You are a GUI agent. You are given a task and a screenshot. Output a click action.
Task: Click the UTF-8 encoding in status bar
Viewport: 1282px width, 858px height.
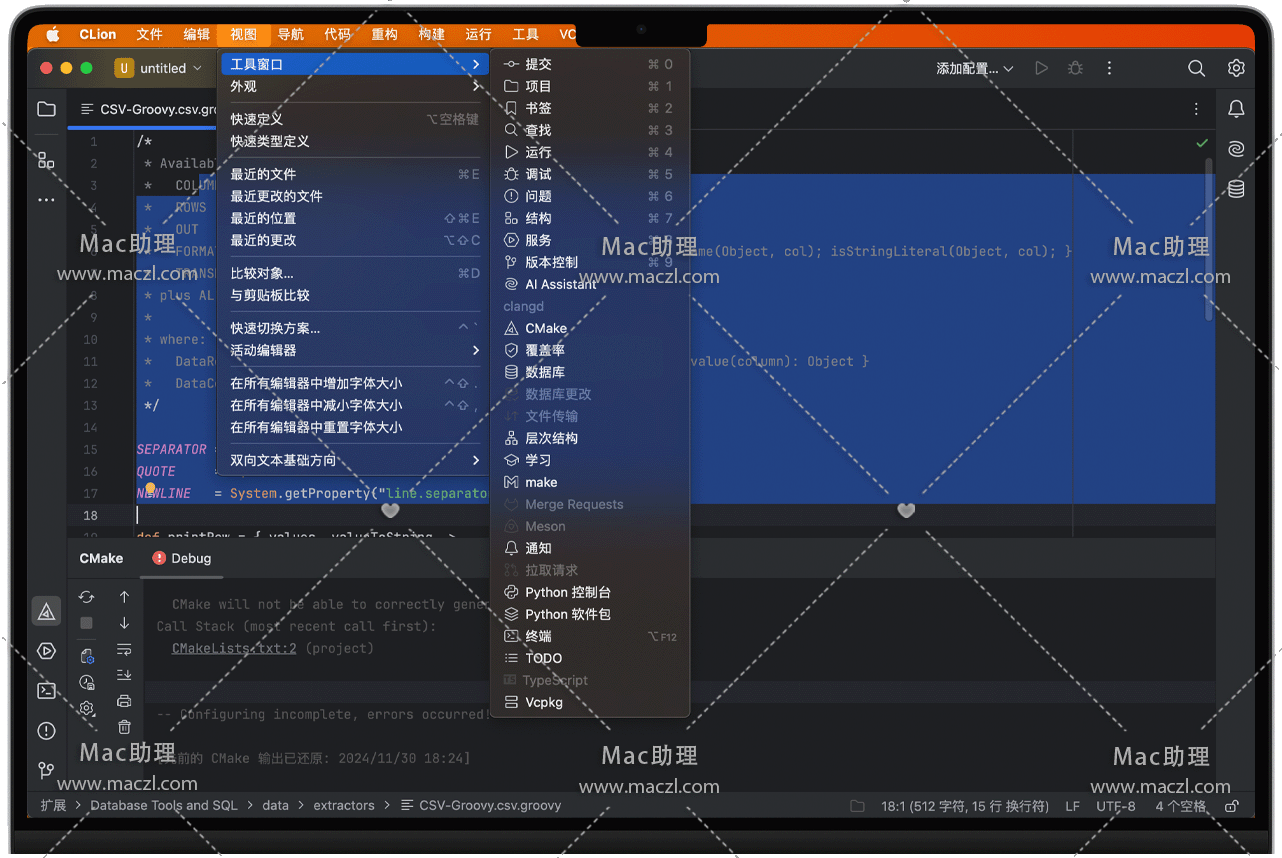click(1115, 806)
